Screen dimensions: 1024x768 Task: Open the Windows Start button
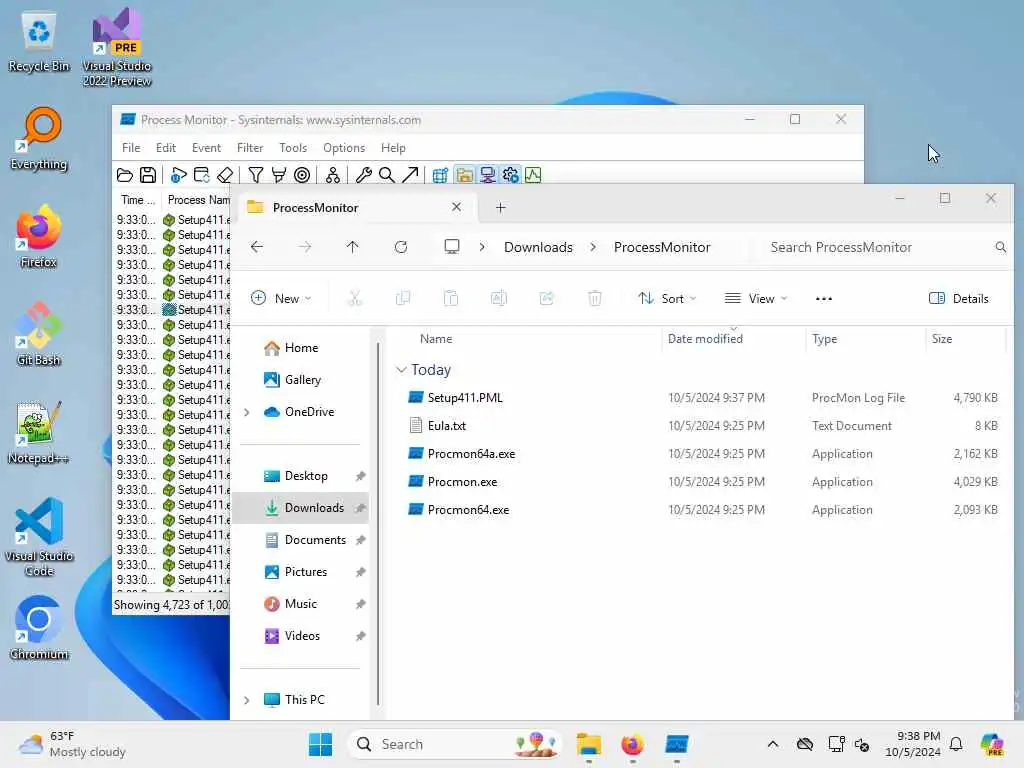(320, 744)
